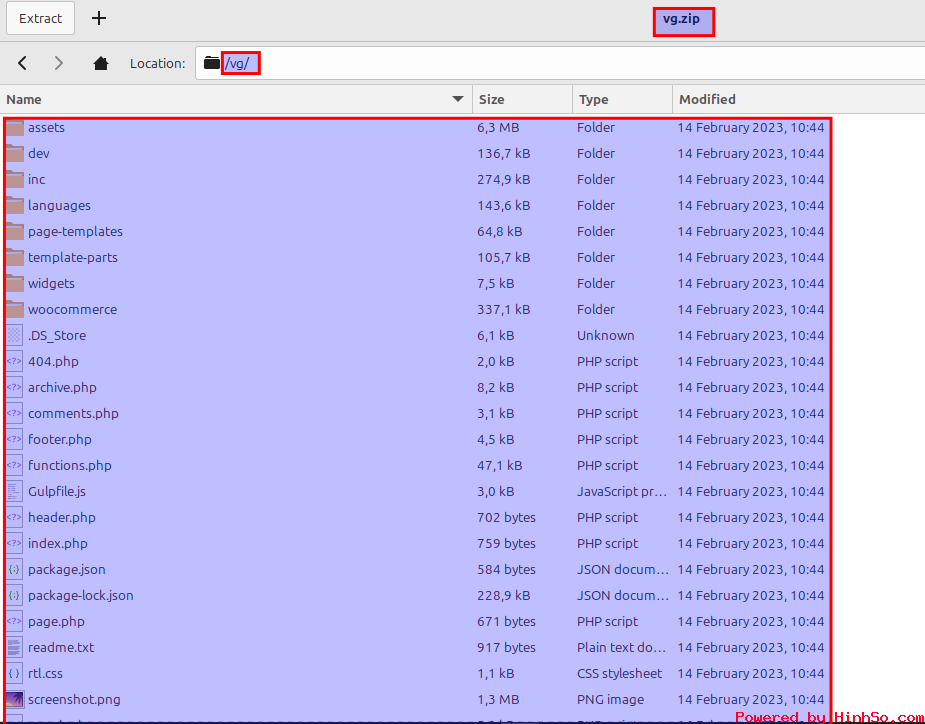This screenshot has height=724, width=925.
Task: Select the template-parts folder name
Action: coord(73,257)
